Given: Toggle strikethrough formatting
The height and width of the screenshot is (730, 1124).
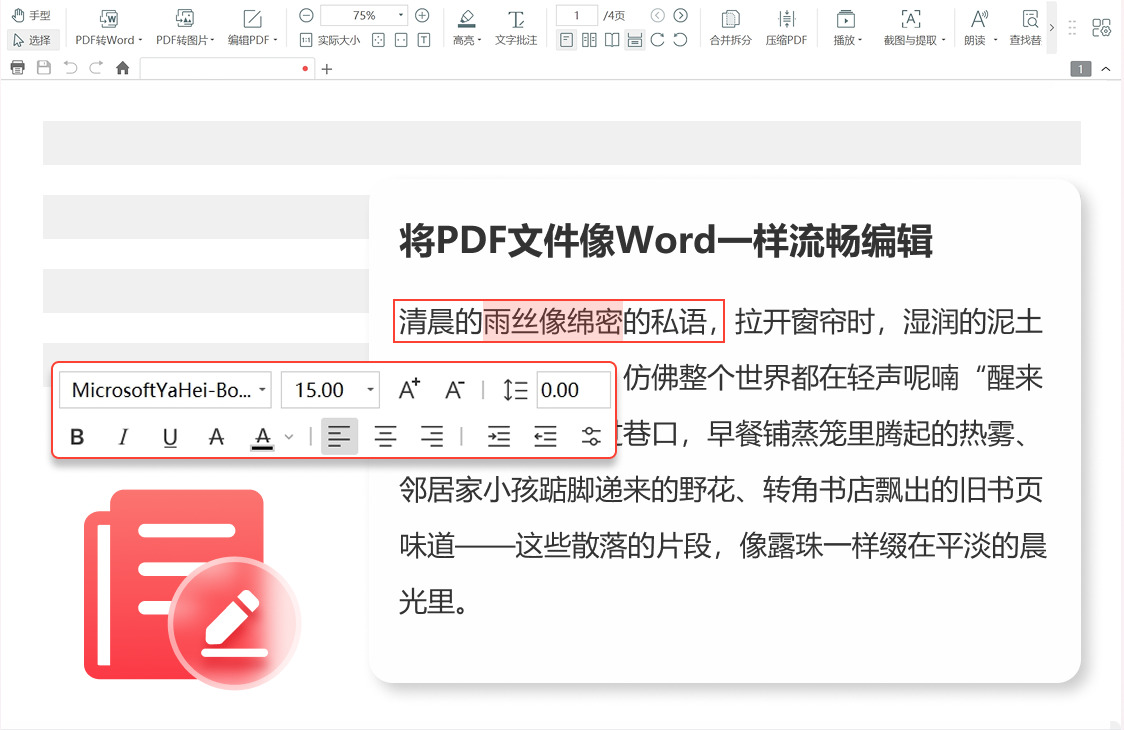Looking at the screenshot, I should pos(216,437).
